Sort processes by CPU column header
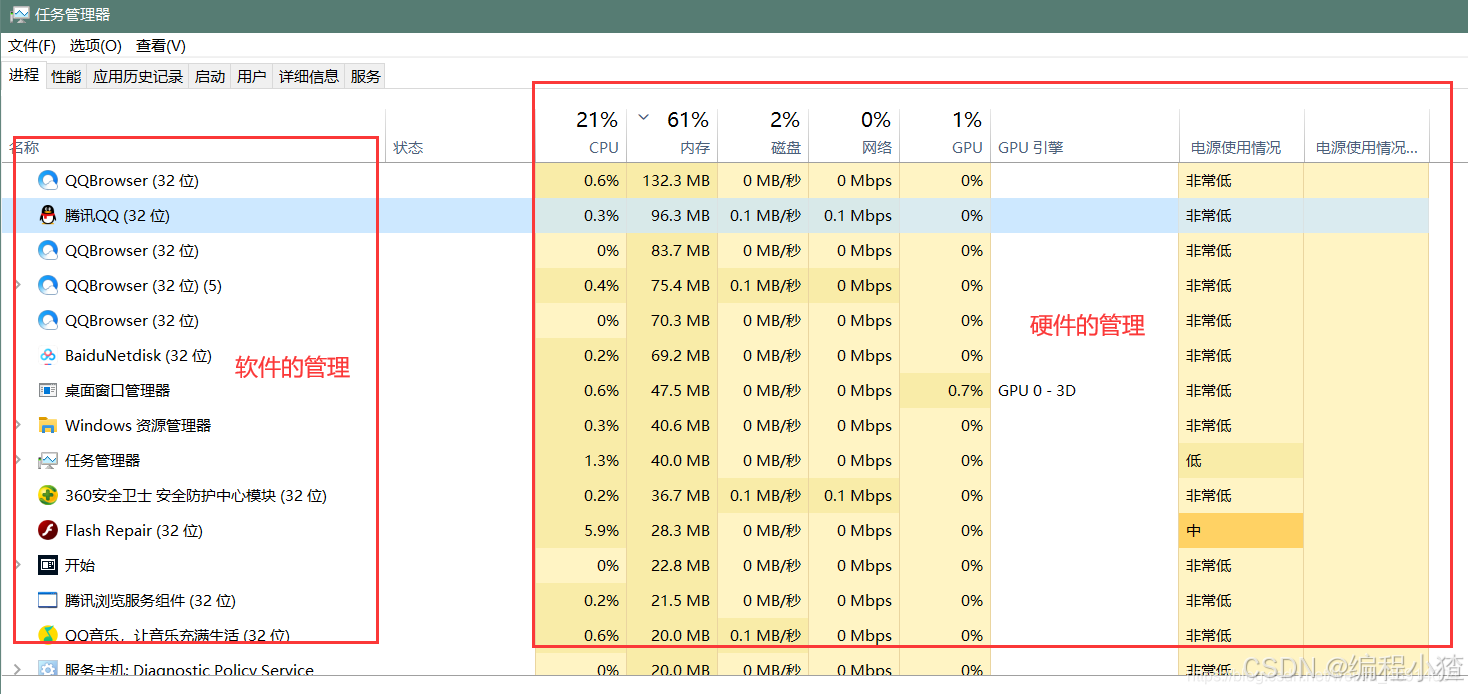Image resolution: width=1468 pixels, height=694 pixels. [x=581, y=135]
